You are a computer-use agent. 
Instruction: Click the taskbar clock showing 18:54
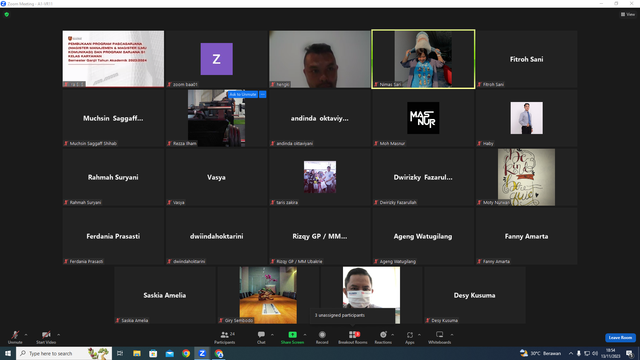coord(611,353)
